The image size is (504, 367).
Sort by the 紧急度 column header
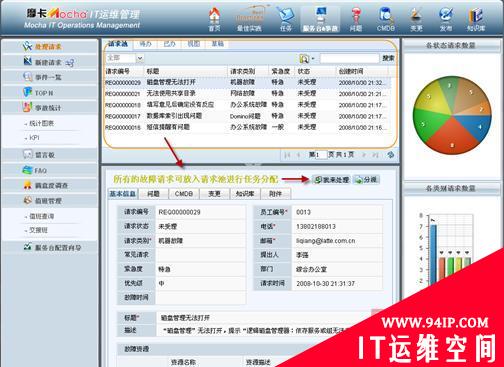pyautogui.click(x=281, y=71)
